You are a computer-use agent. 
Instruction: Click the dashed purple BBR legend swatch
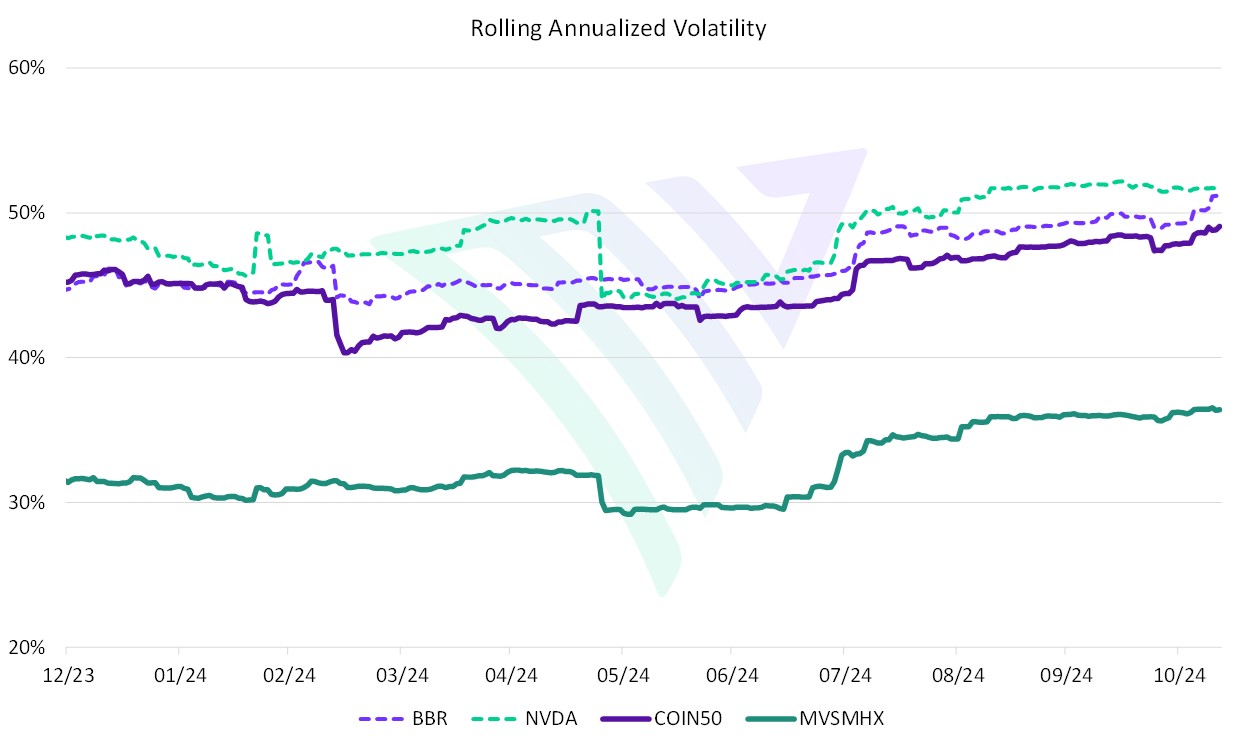(378, 718)
